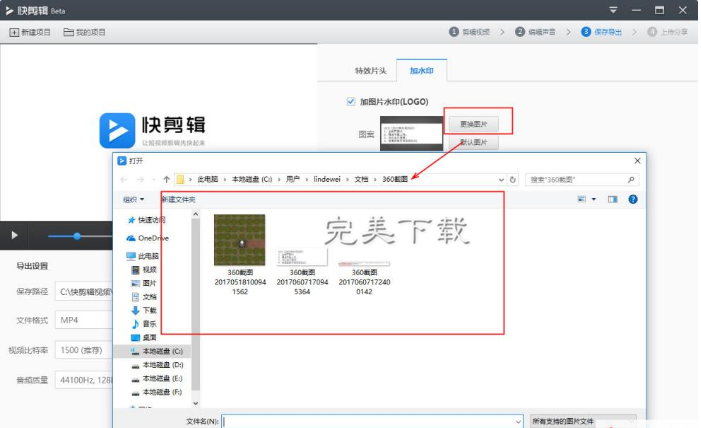Click the forward navigation arrow in dialog
The width and height of the screenshot is (701, 428).
tap(140, 179)
